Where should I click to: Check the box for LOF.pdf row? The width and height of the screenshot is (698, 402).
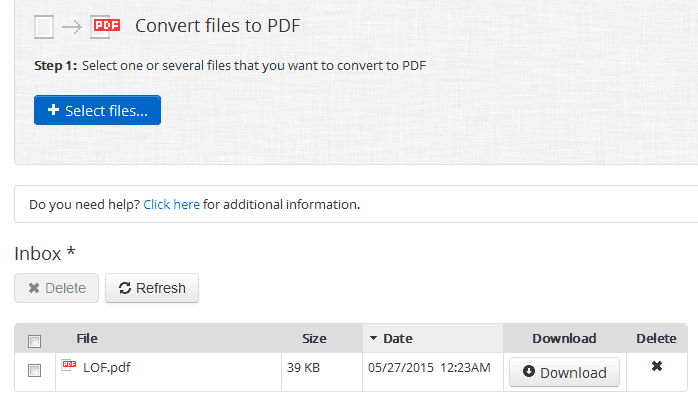(x=34, y=370)
